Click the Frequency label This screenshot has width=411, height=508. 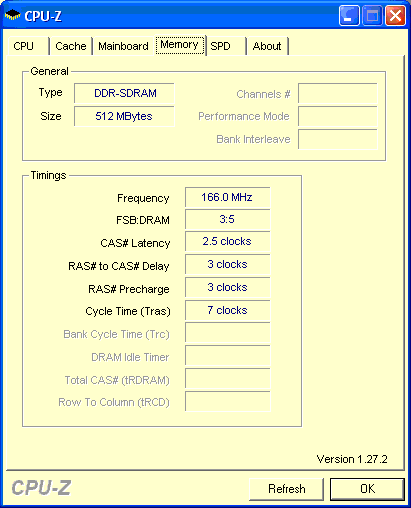(143, 198)
